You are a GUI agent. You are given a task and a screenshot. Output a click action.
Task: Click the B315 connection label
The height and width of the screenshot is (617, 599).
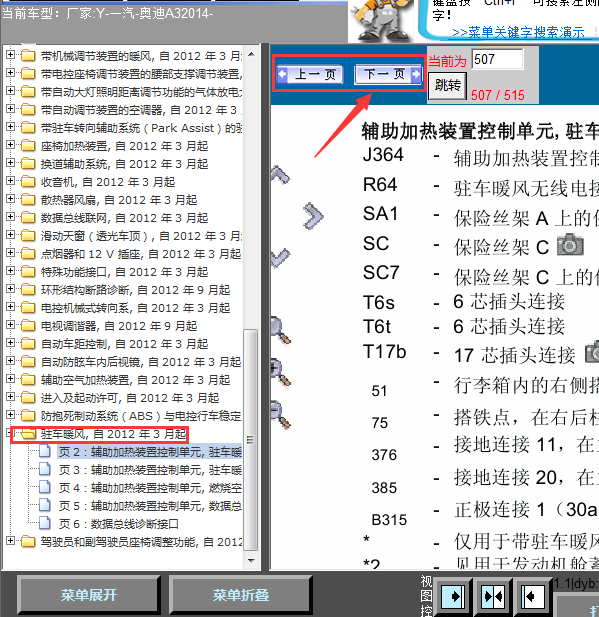click(x=389, y=520)
